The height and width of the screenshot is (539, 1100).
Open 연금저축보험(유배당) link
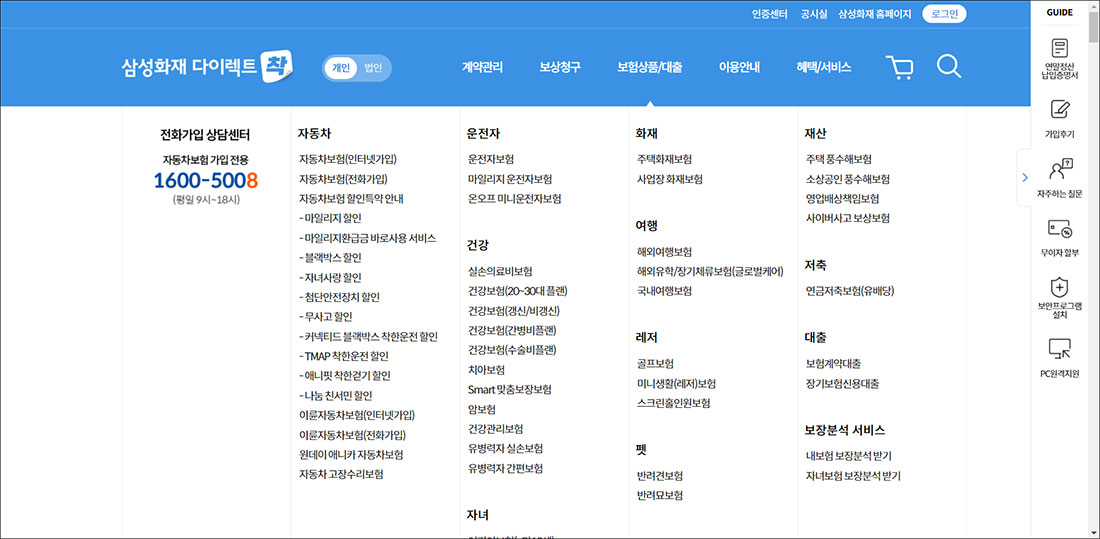click(850, 291)
